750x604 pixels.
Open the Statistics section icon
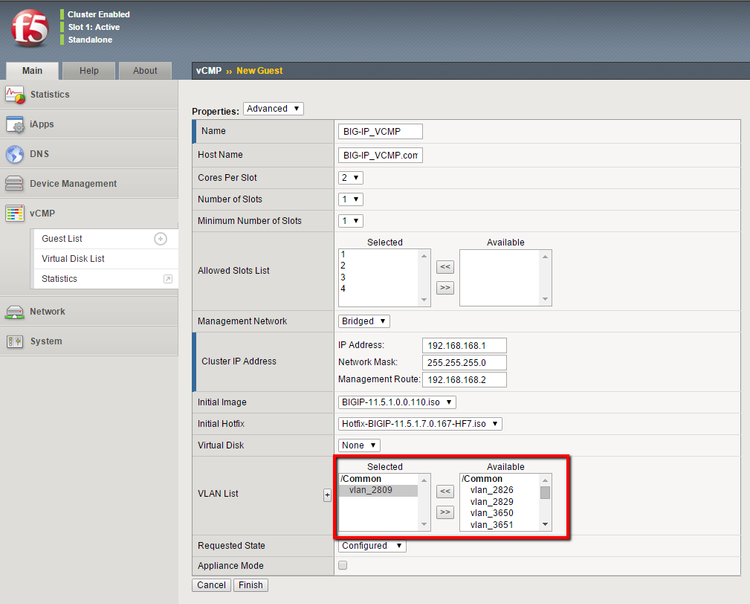click(14, 94)
